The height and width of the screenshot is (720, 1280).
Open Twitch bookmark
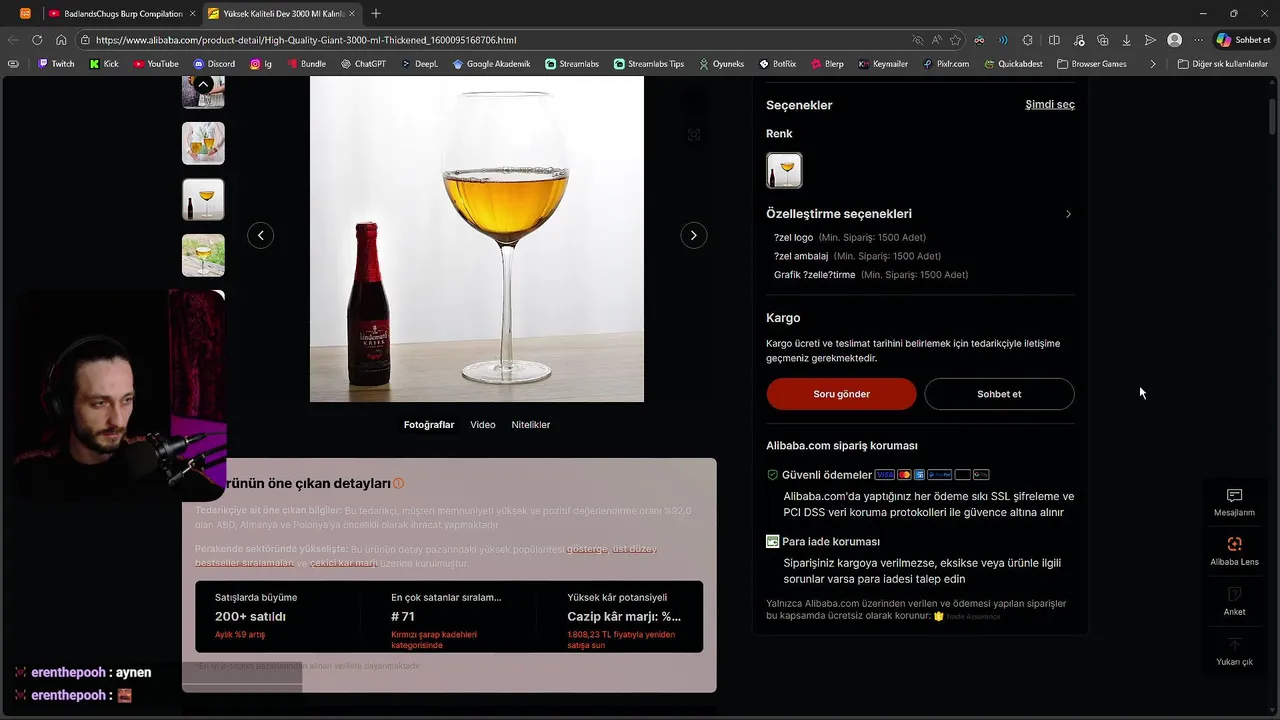pos(56,64)
